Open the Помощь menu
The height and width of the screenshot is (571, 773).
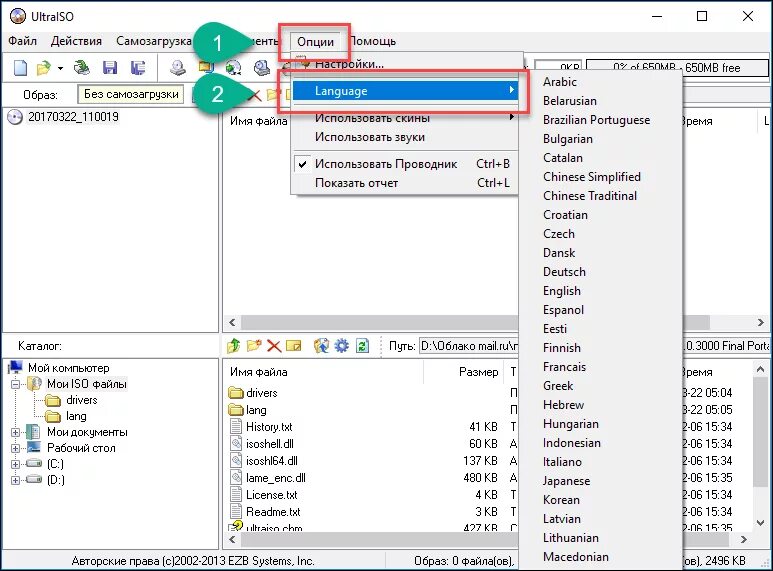coord(373,41)
